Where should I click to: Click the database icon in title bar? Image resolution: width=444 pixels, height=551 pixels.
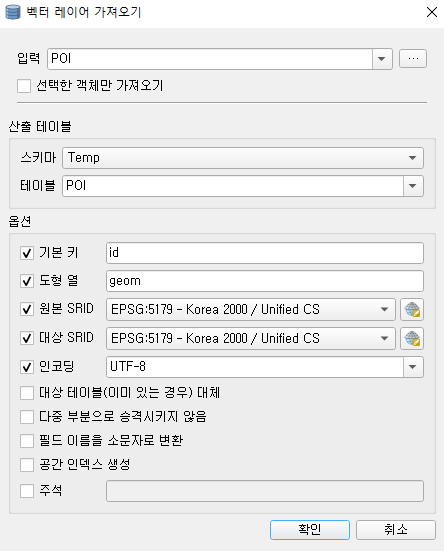(x=13, y=12)
